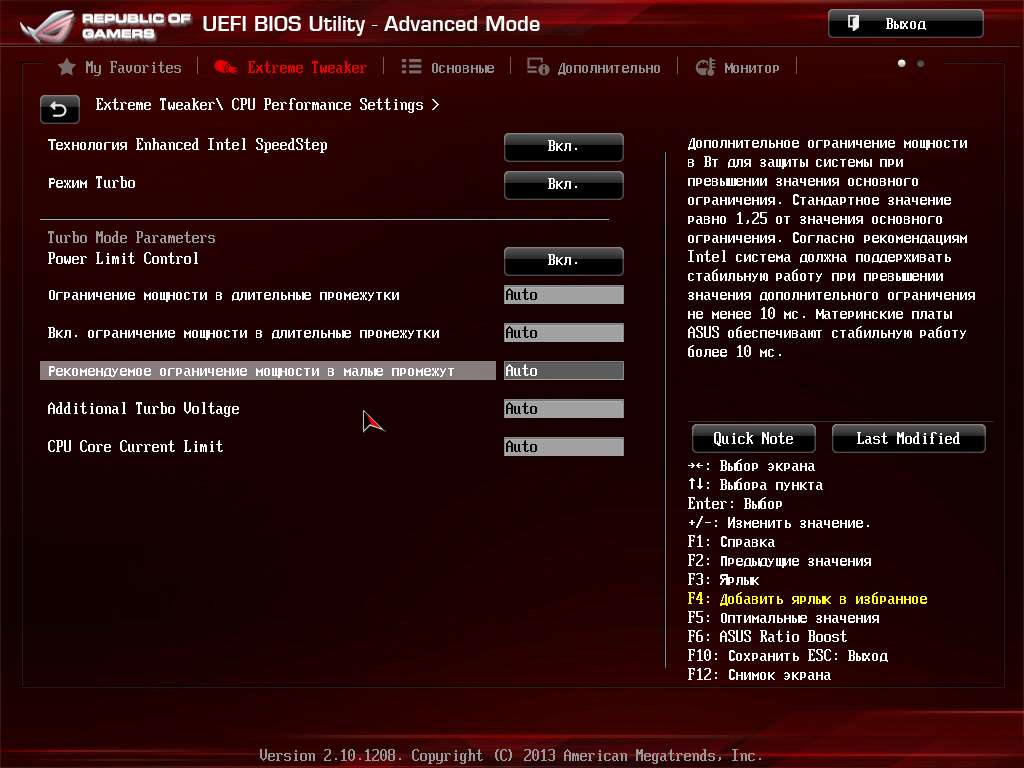Click the F1: Справка hint
Screen dimensions: 1024x768
point(731,542)
